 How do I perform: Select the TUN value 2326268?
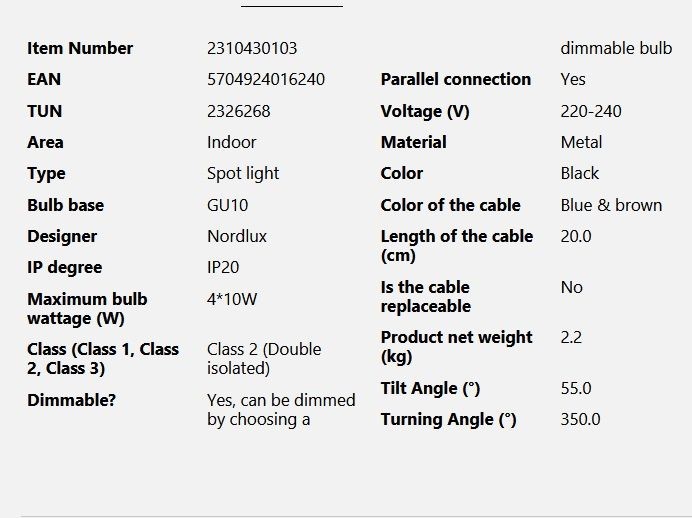click(238, 111)
